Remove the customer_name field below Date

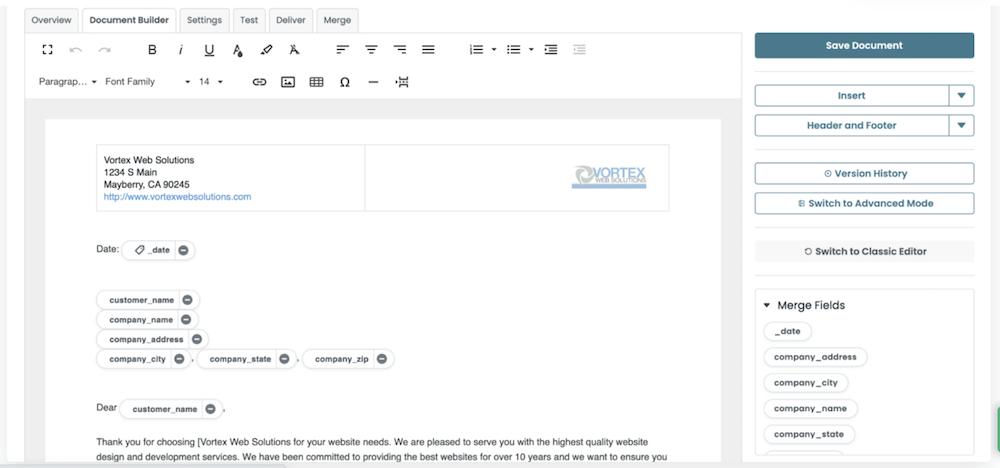pos(187,300)
